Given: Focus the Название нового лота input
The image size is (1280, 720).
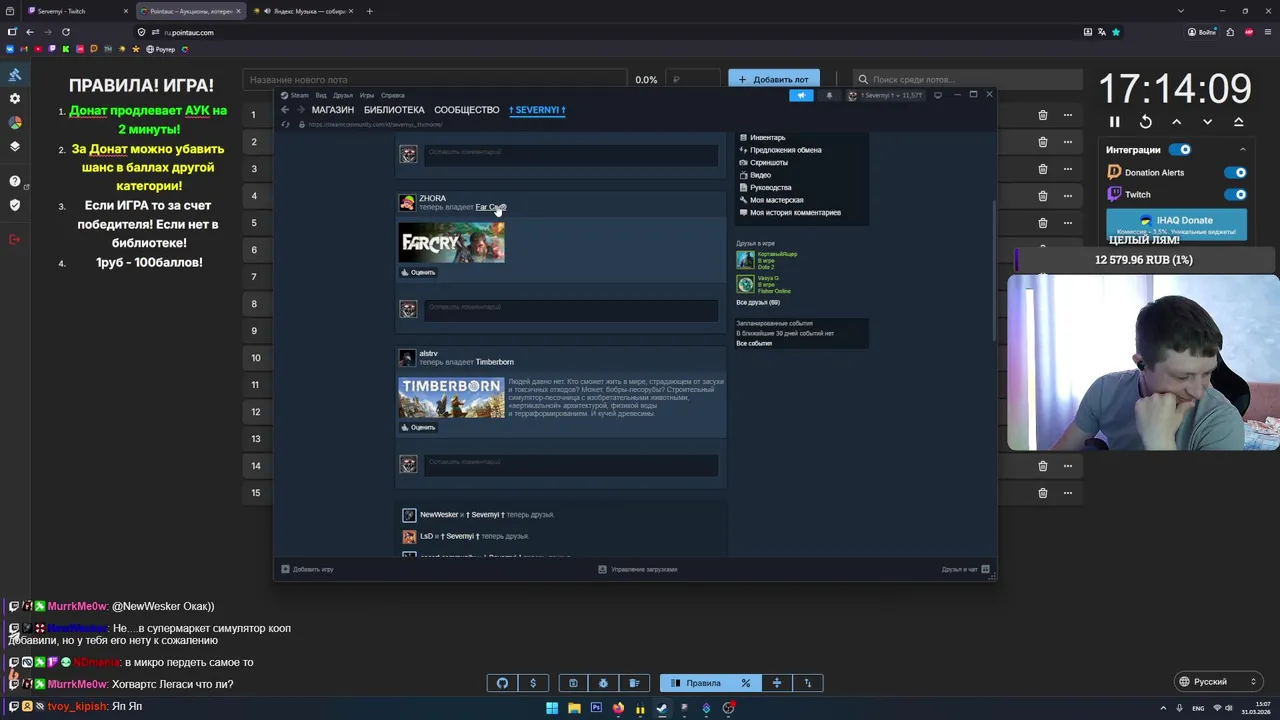Looking at the screenshot, I should [434, 79].
